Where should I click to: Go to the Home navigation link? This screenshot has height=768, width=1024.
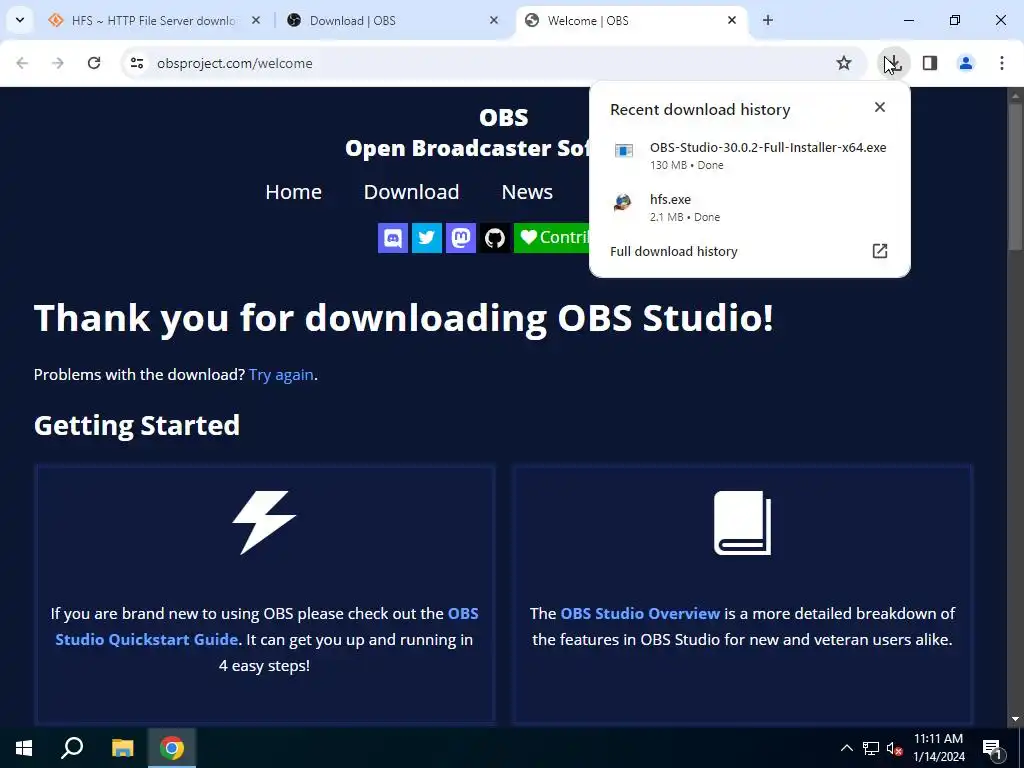click(293, 192)
